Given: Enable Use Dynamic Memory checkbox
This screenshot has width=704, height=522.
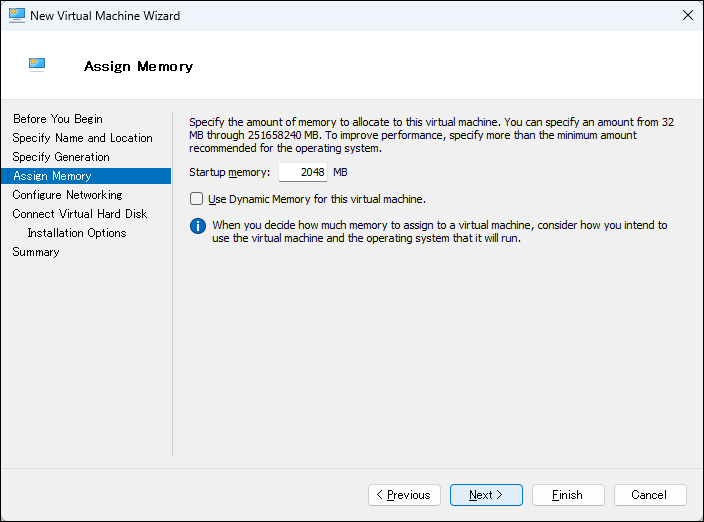Looking at the screenshot, I should click(197, 199).
